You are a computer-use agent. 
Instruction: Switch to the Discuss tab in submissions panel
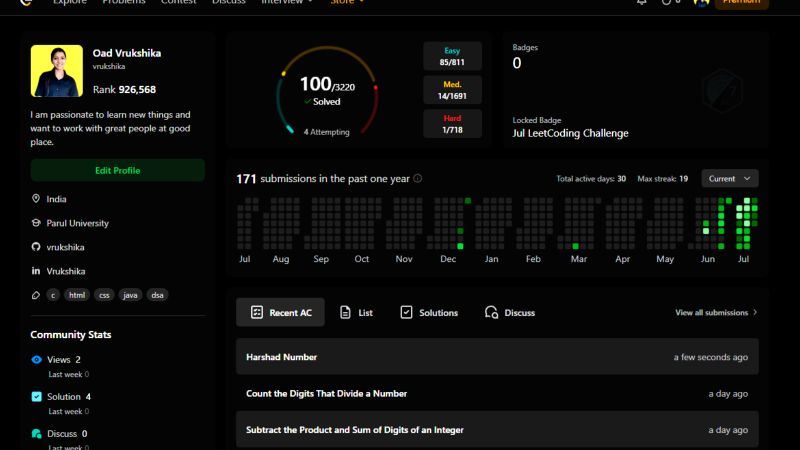510,312
